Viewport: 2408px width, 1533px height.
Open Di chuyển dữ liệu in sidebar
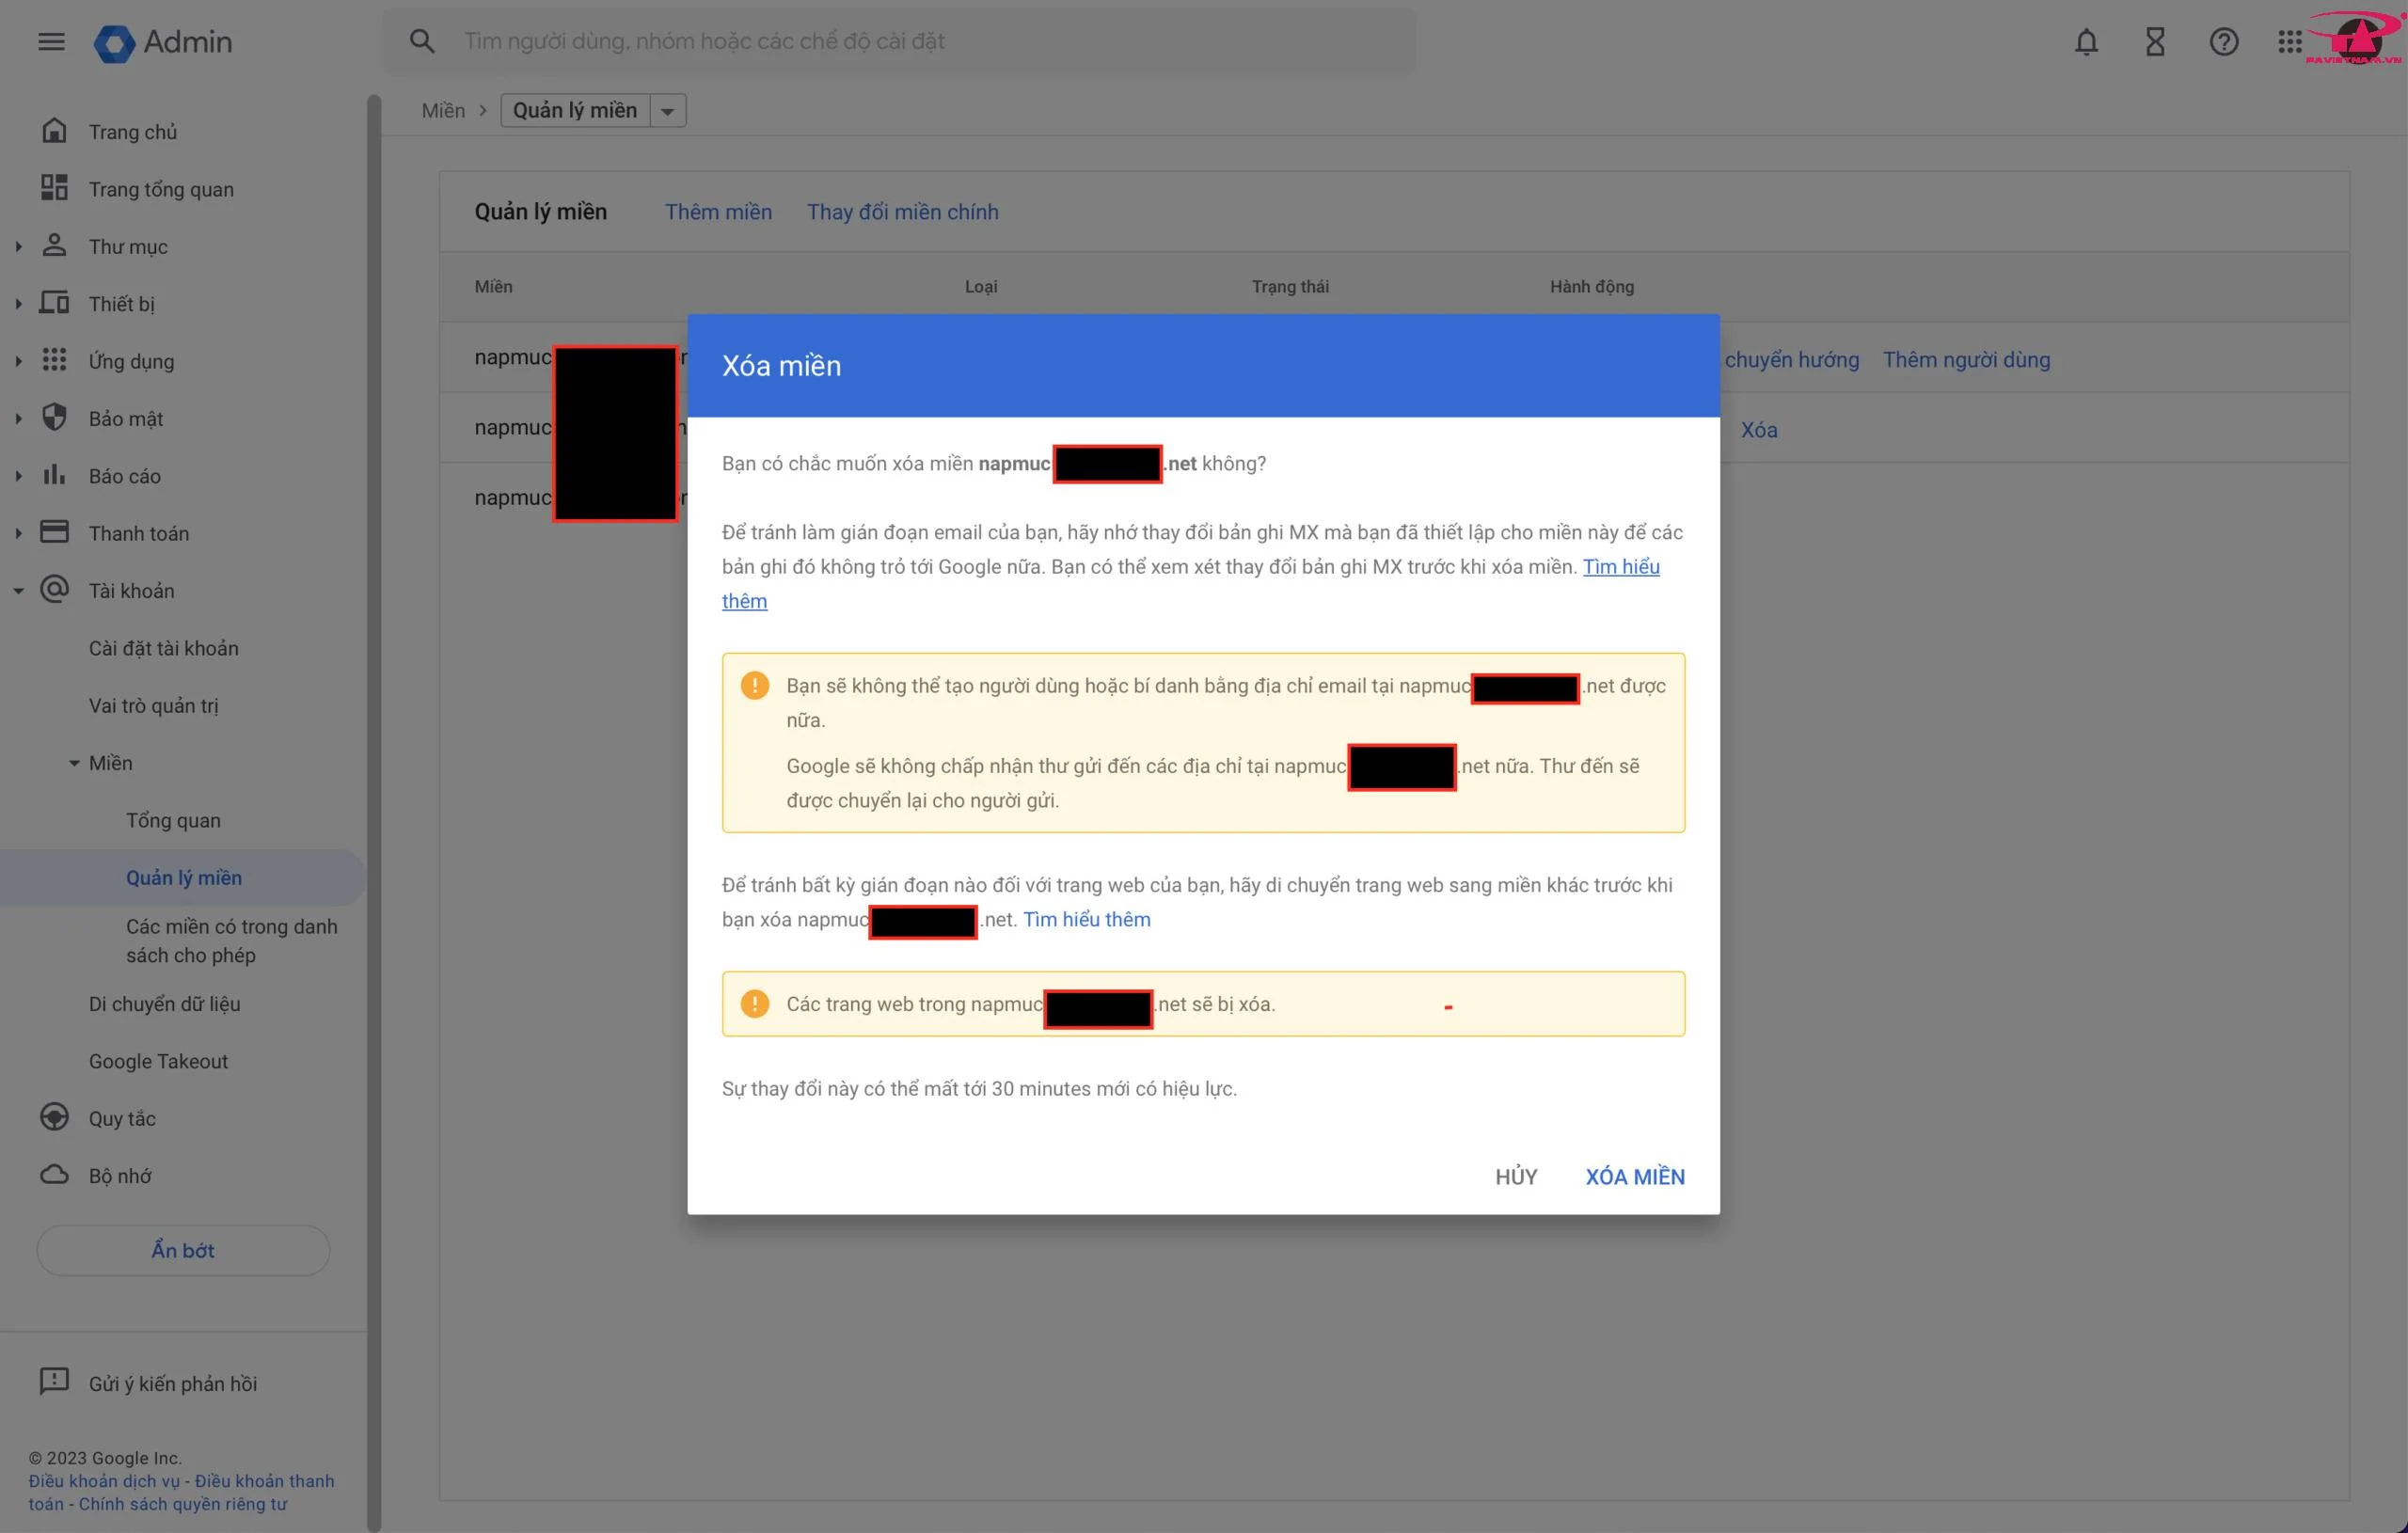pyautogui.click(x=165, y=1003)
